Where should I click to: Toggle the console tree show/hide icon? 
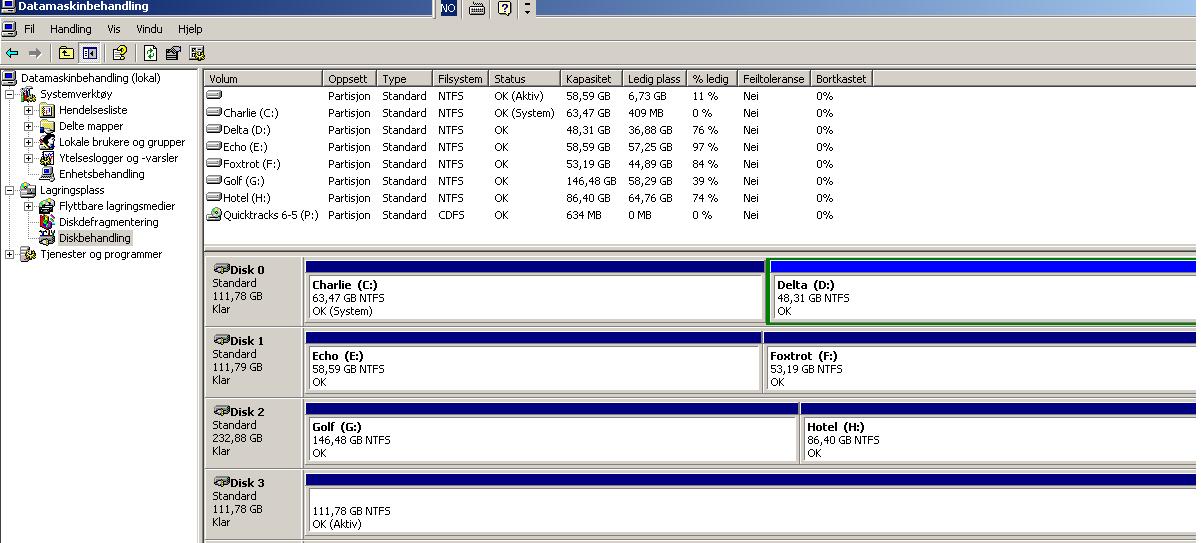click(89, 53)
